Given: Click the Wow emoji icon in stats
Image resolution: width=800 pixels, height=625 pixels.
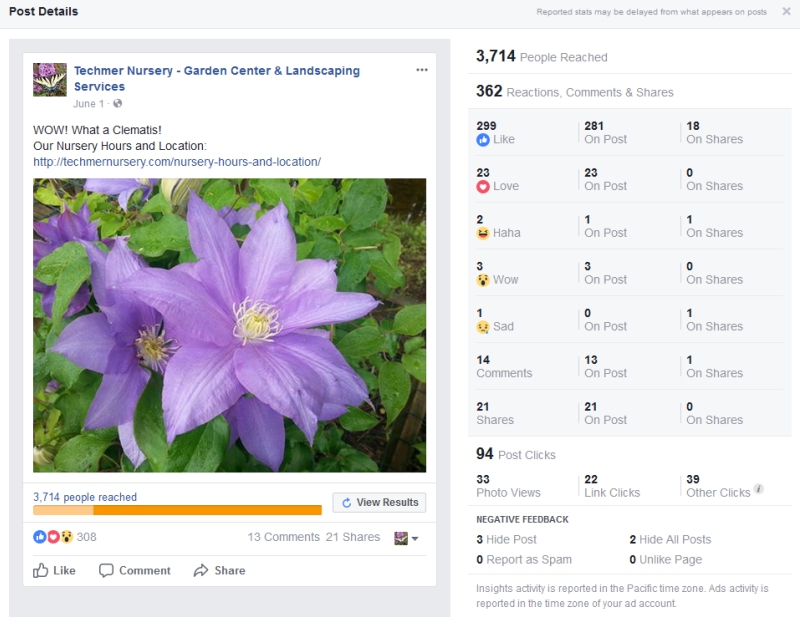Looking at the screenshot, I should pos(483,280).
